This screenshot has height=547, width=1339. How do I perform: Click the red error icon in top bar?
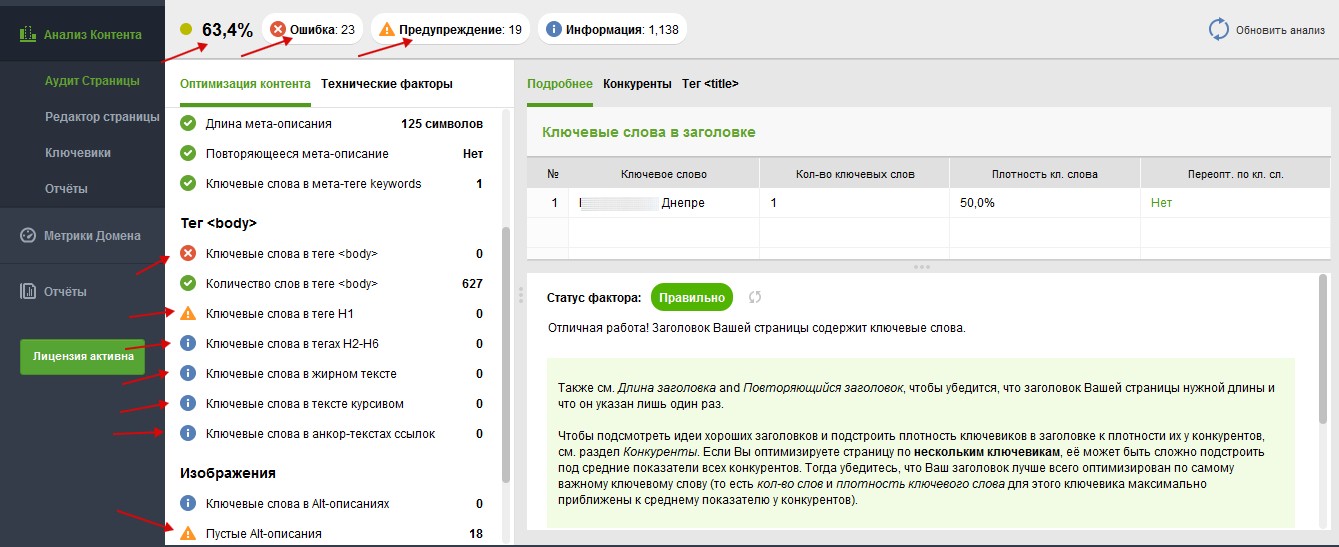coord(278,29)
